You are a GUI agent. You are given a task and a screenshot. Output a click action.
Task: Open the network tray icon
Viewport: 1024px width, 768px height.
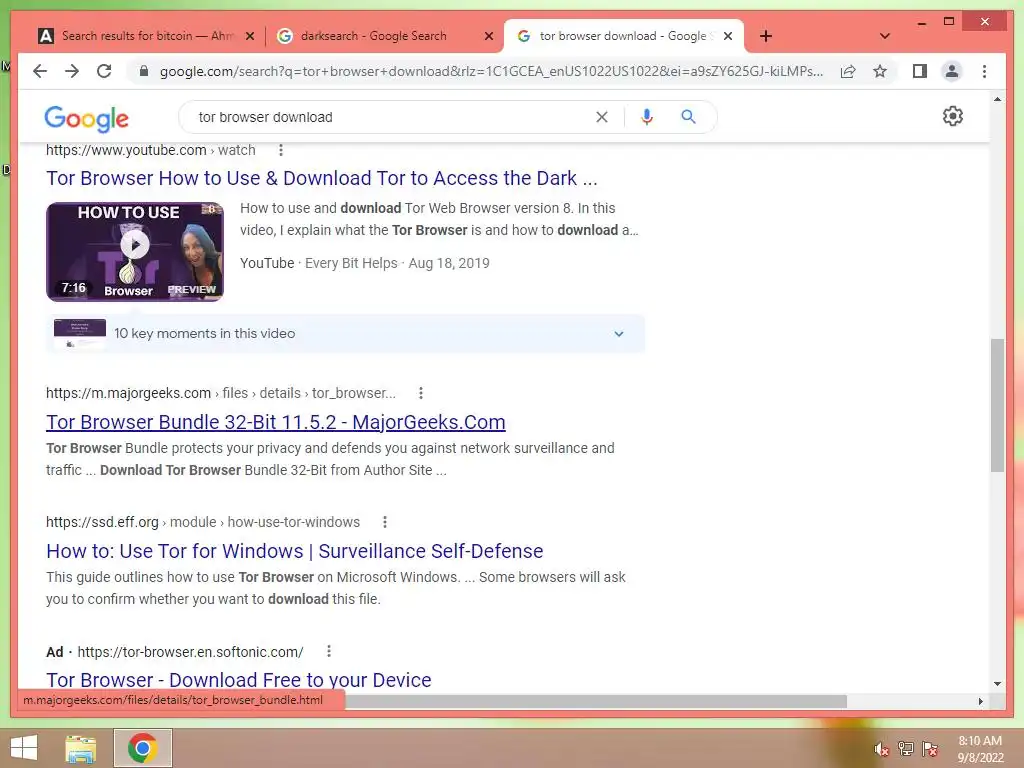pyautogui.click(x=906, y=748)
